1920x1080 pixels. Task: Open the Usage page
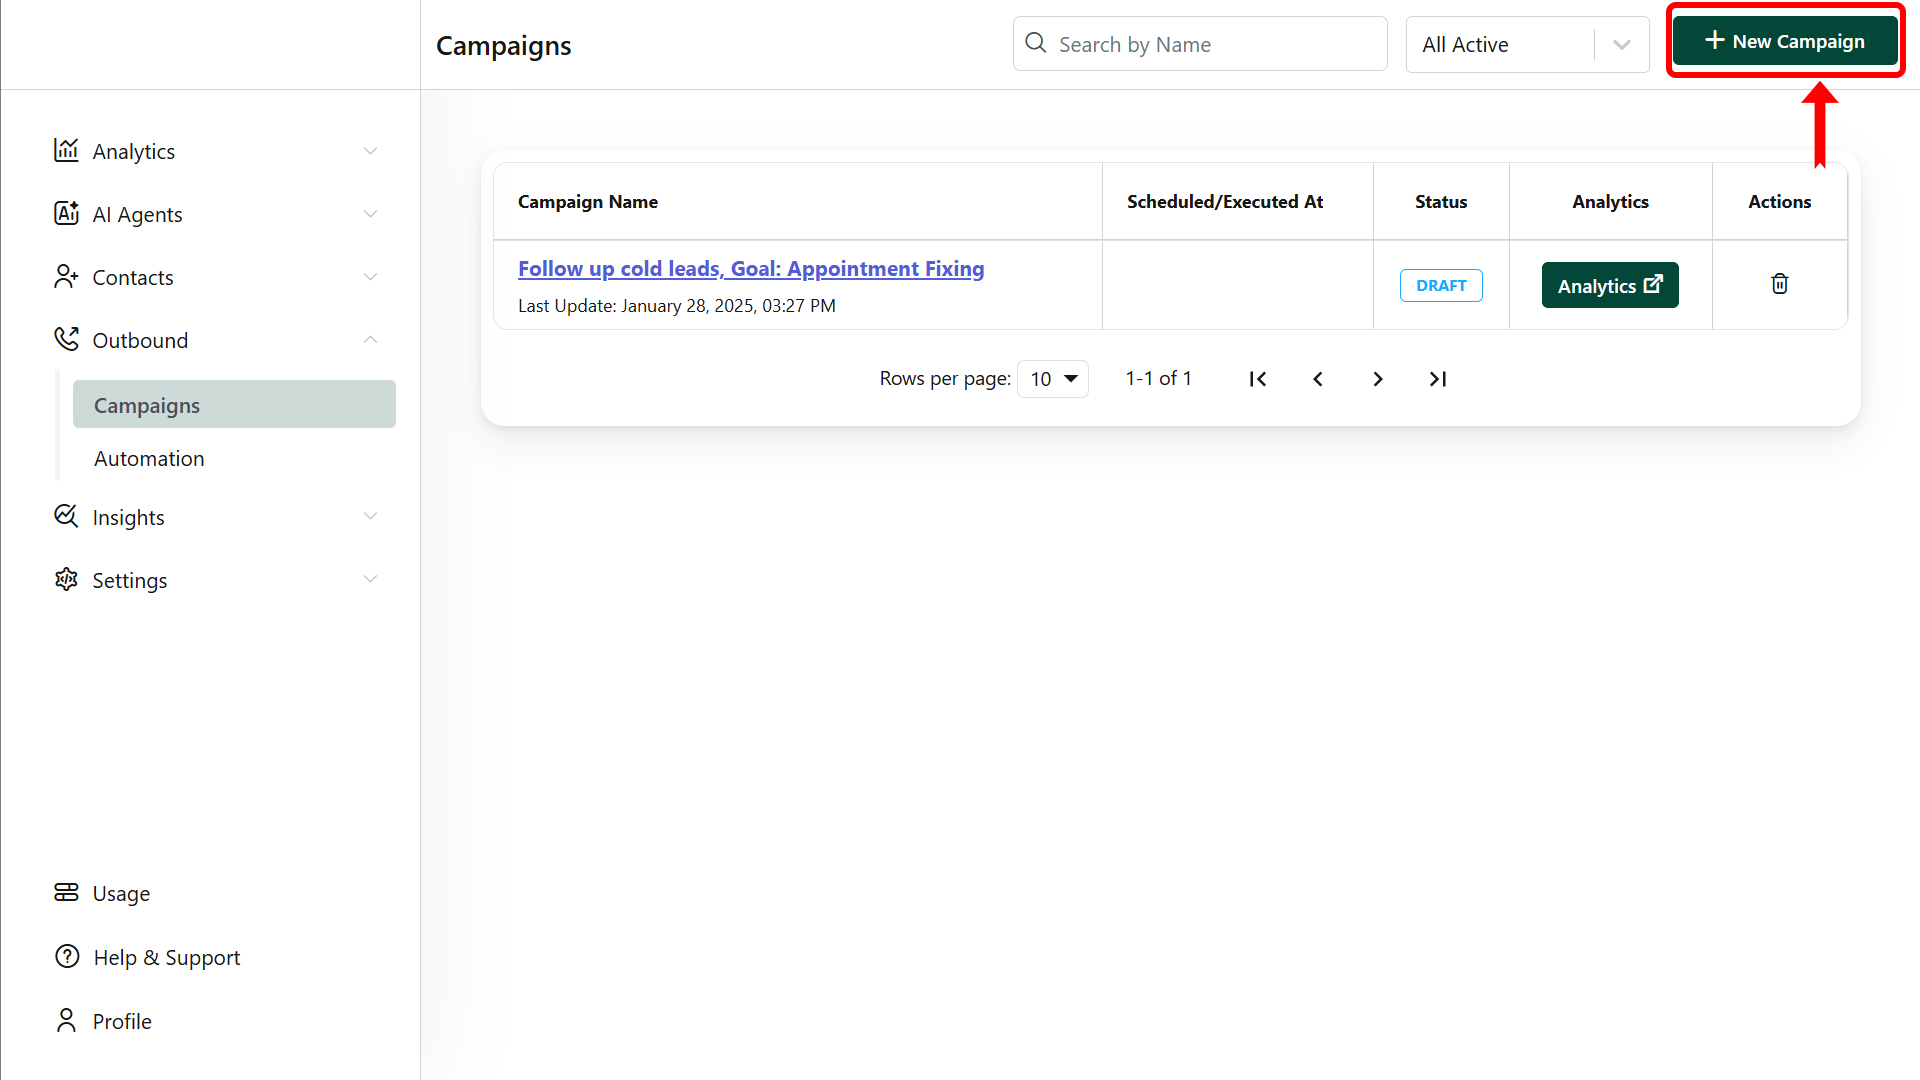121,893
